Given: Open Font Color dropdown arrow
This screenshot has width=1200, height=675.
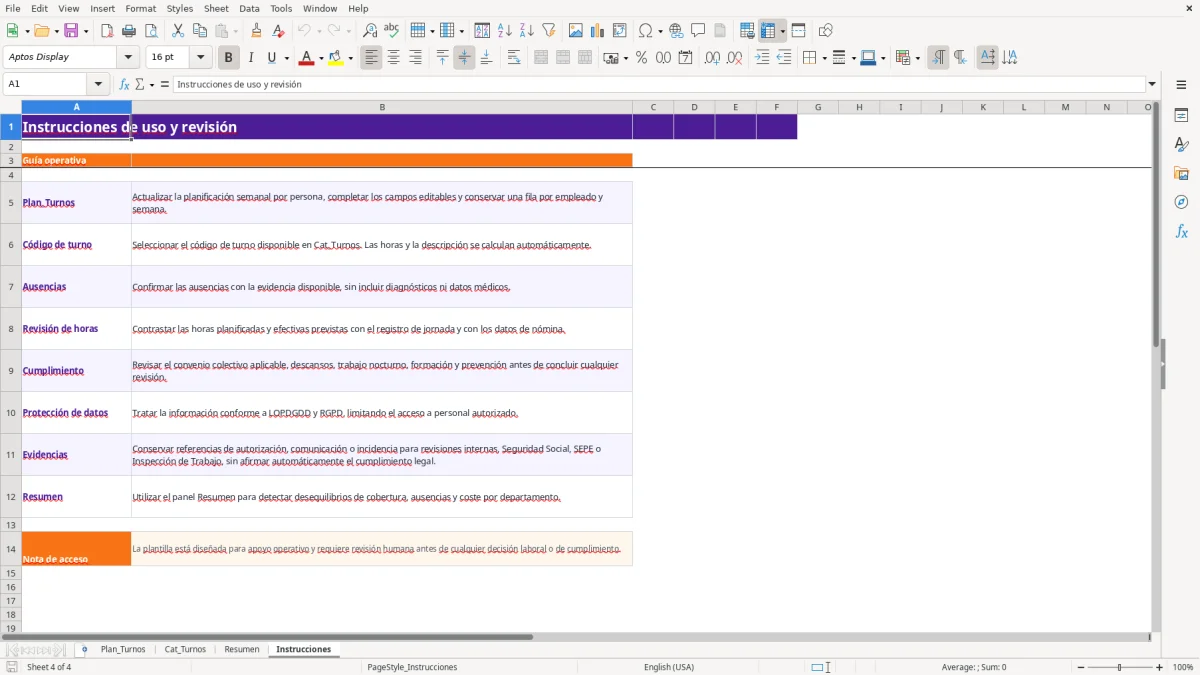Looking at the screenshot, I should 321,58.
